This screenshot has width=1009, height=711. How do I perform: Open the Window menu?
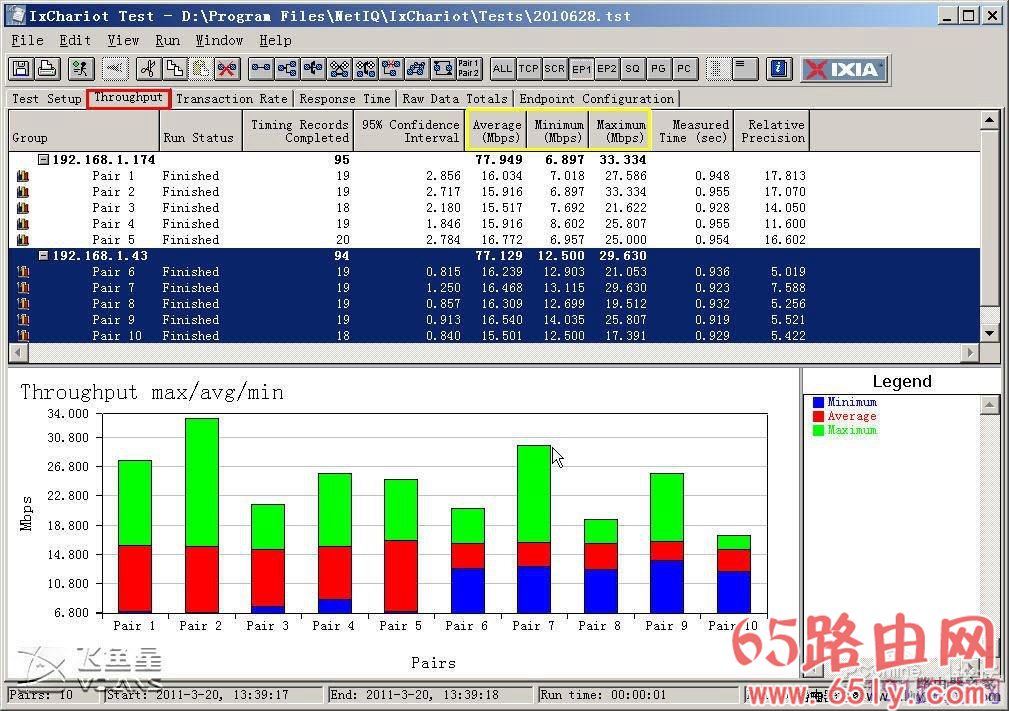pos(219,41)
